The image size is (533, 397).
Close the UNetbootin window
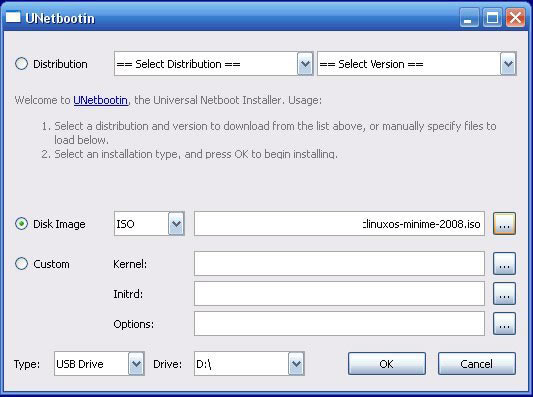[x=515, y=17]
